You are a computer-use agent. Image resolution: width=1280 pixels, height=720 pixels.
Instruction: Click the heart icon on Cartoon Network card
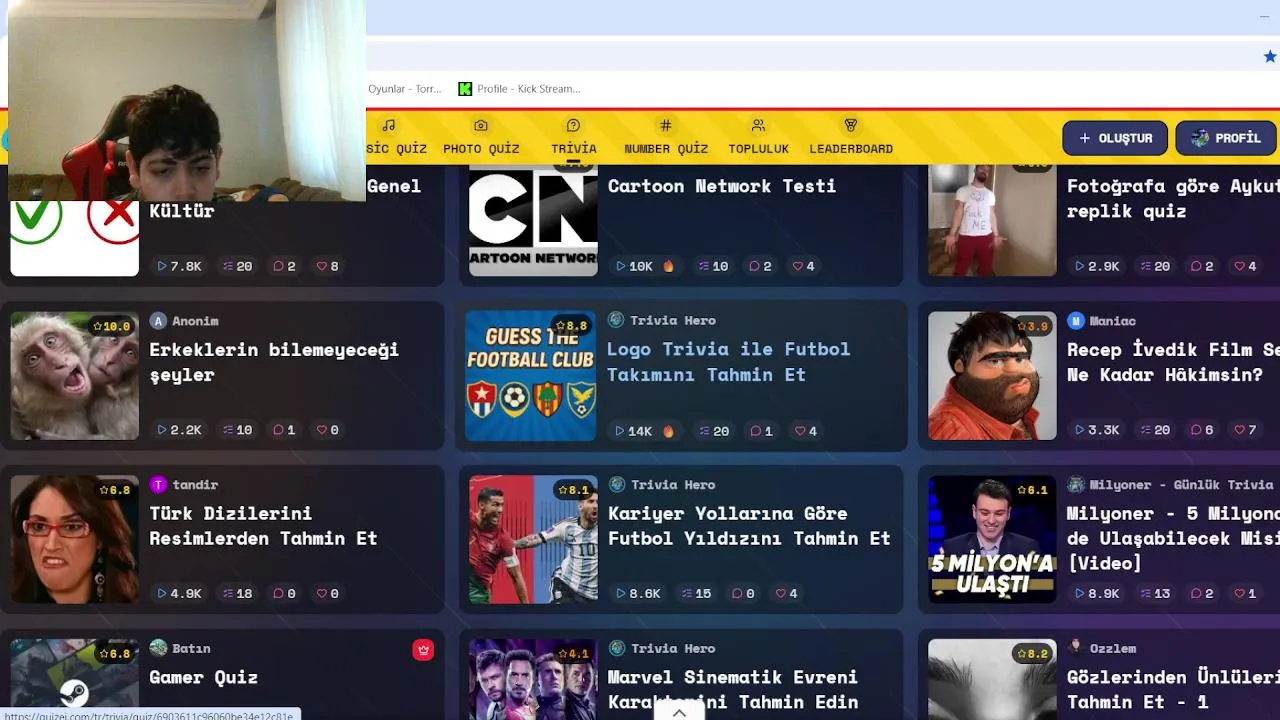point(799,266)
